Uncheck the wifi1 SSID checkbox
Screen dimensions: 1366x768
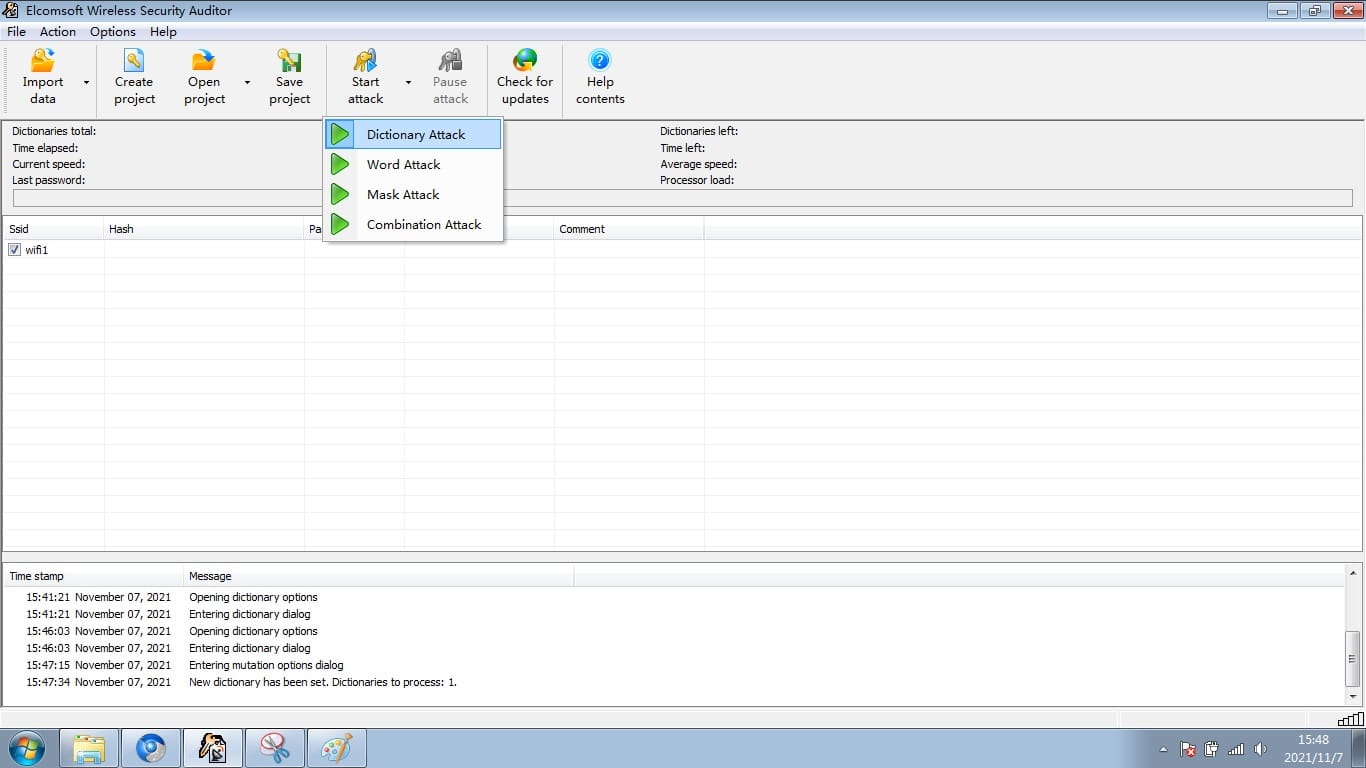(15, 250)
